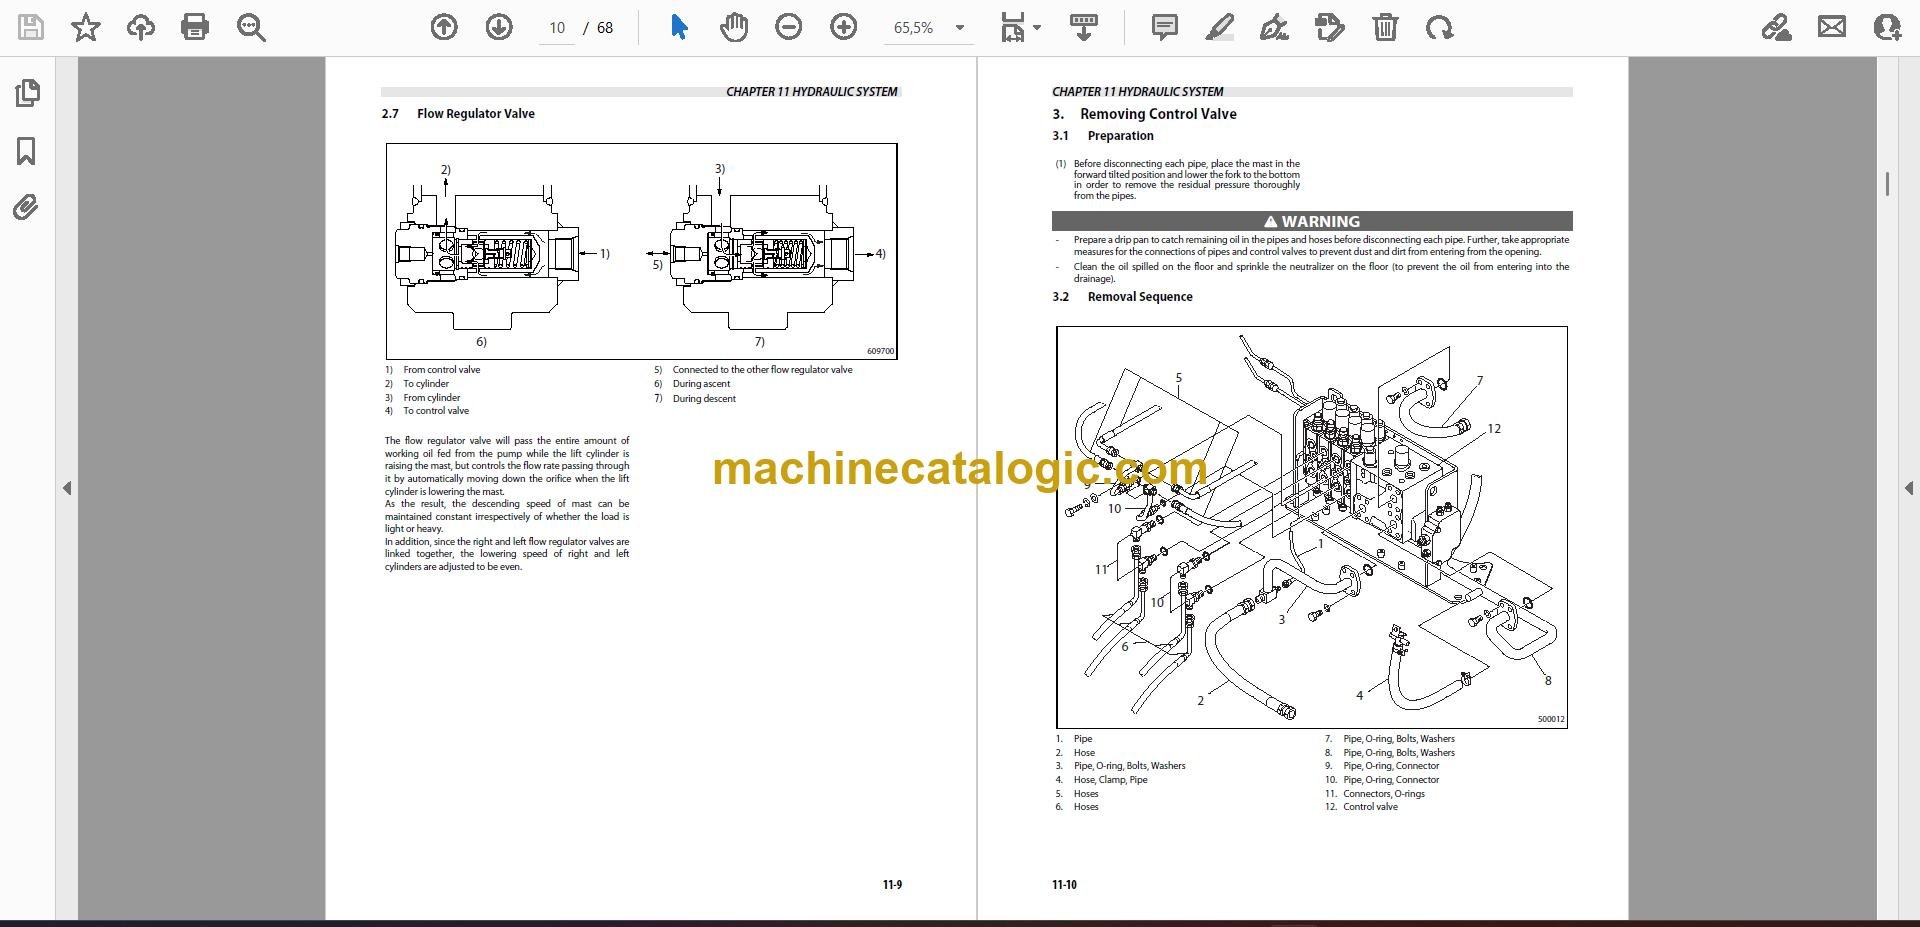Print the document
1920x927 pixels.
[x=195, y=28]
